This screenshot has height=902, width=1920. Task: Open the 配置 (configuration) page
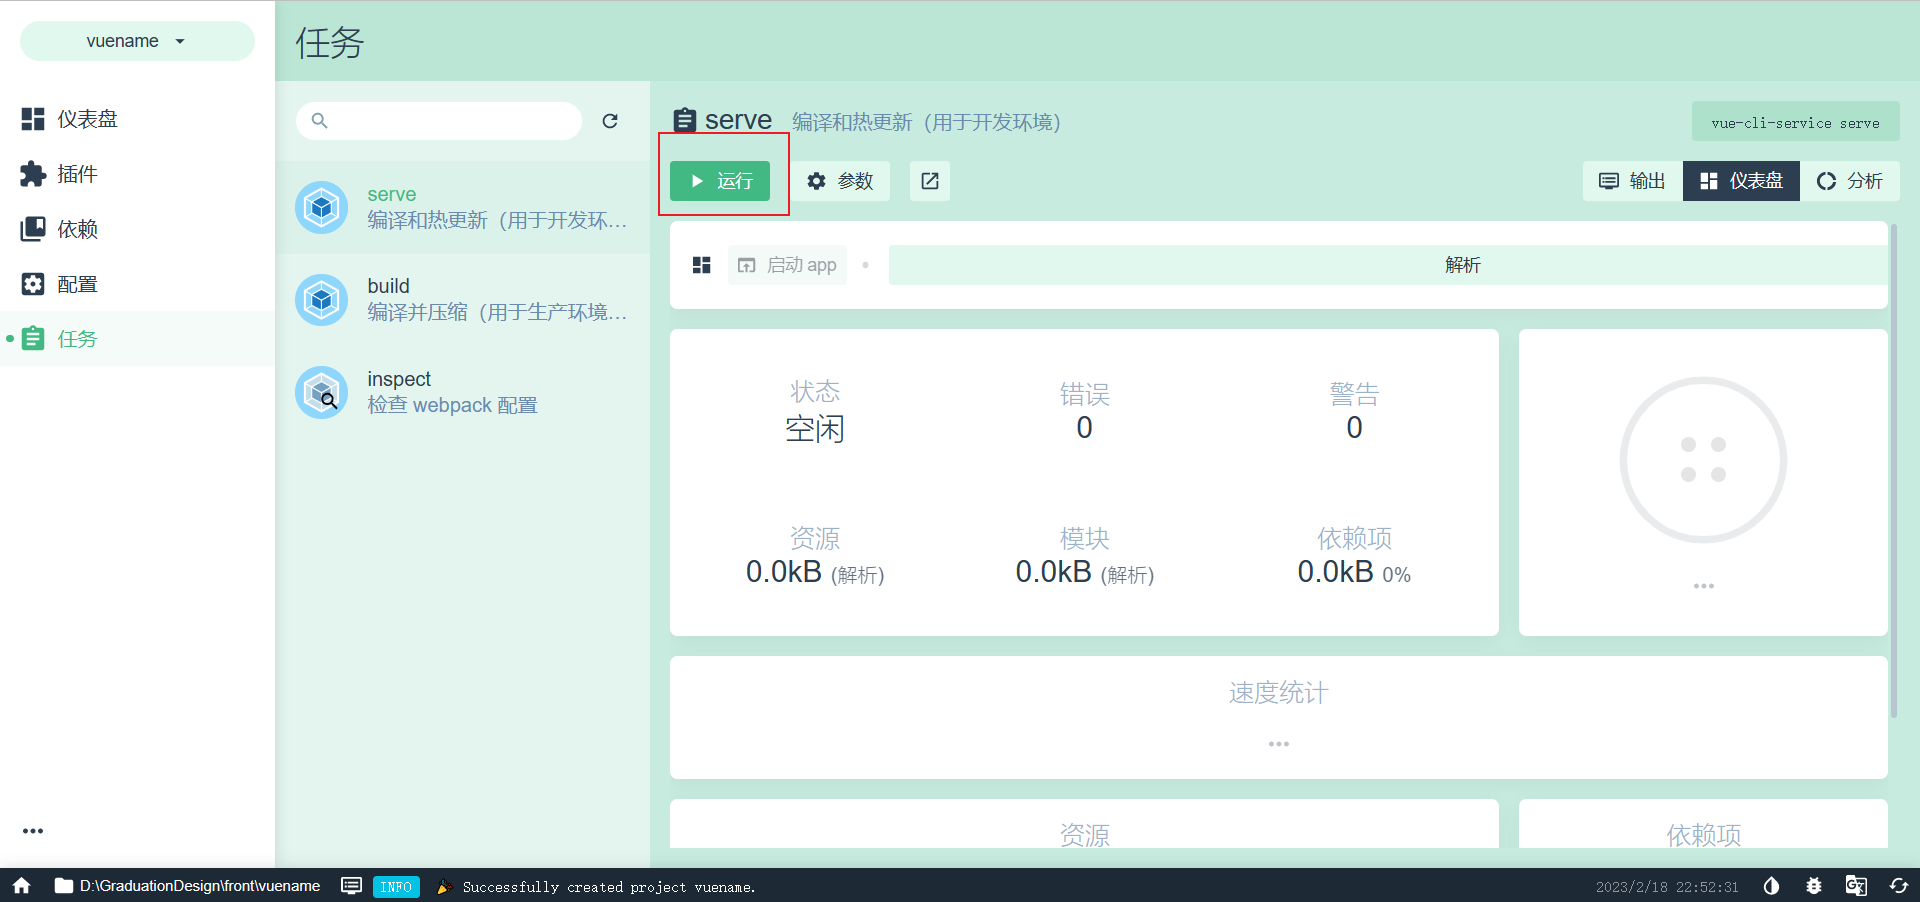[x=77, y=283]
